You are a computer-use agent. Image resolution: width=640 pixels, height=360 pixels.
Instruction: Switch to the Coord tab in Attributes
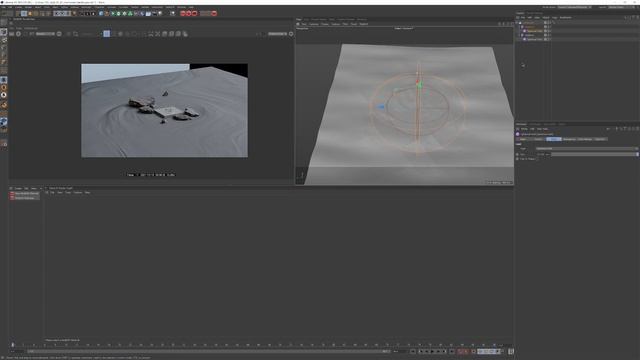click(538, 139)
